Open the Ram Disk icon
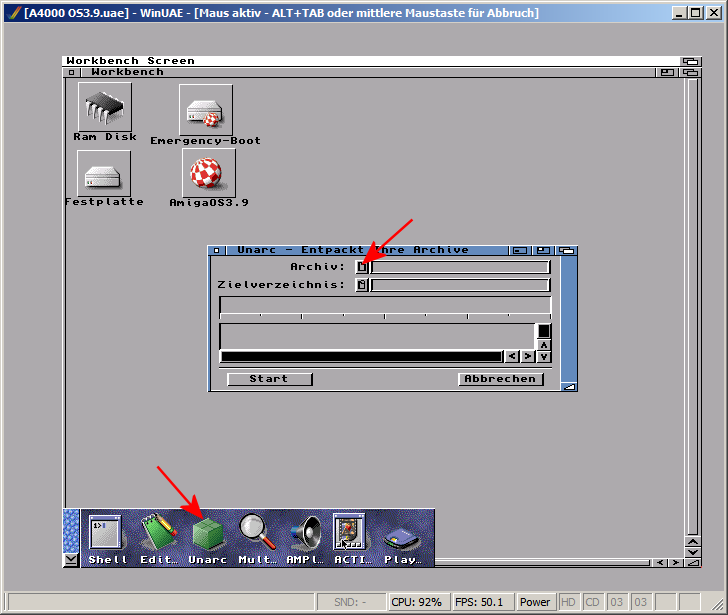This screenshot has width=728, height=615. 105,107
